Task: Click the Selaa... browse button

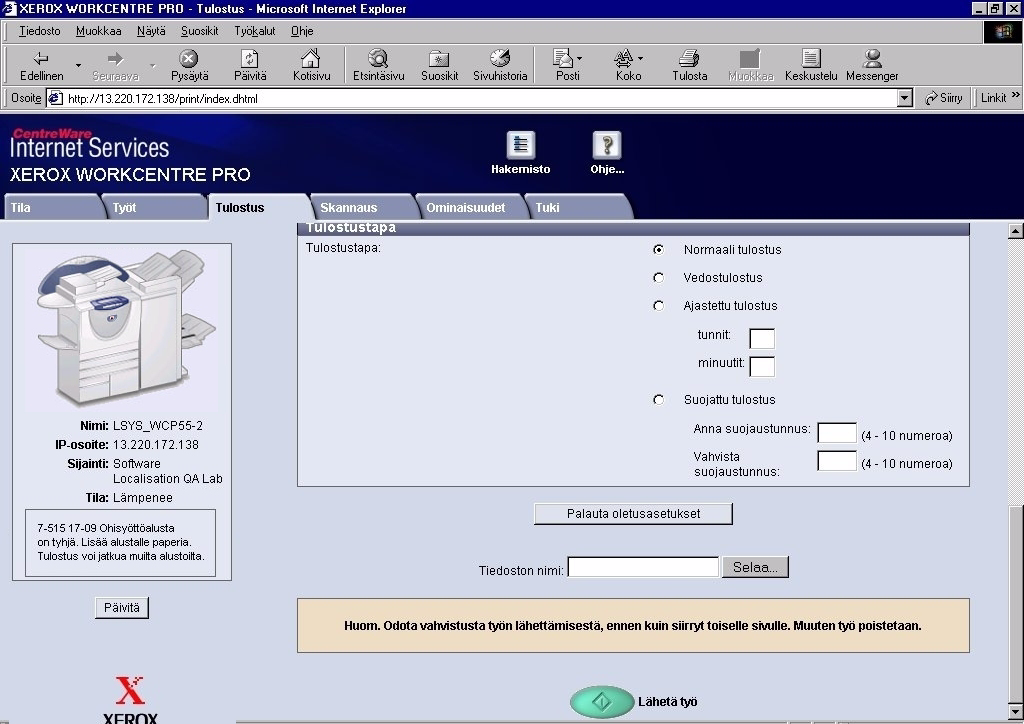Action: 756,567
